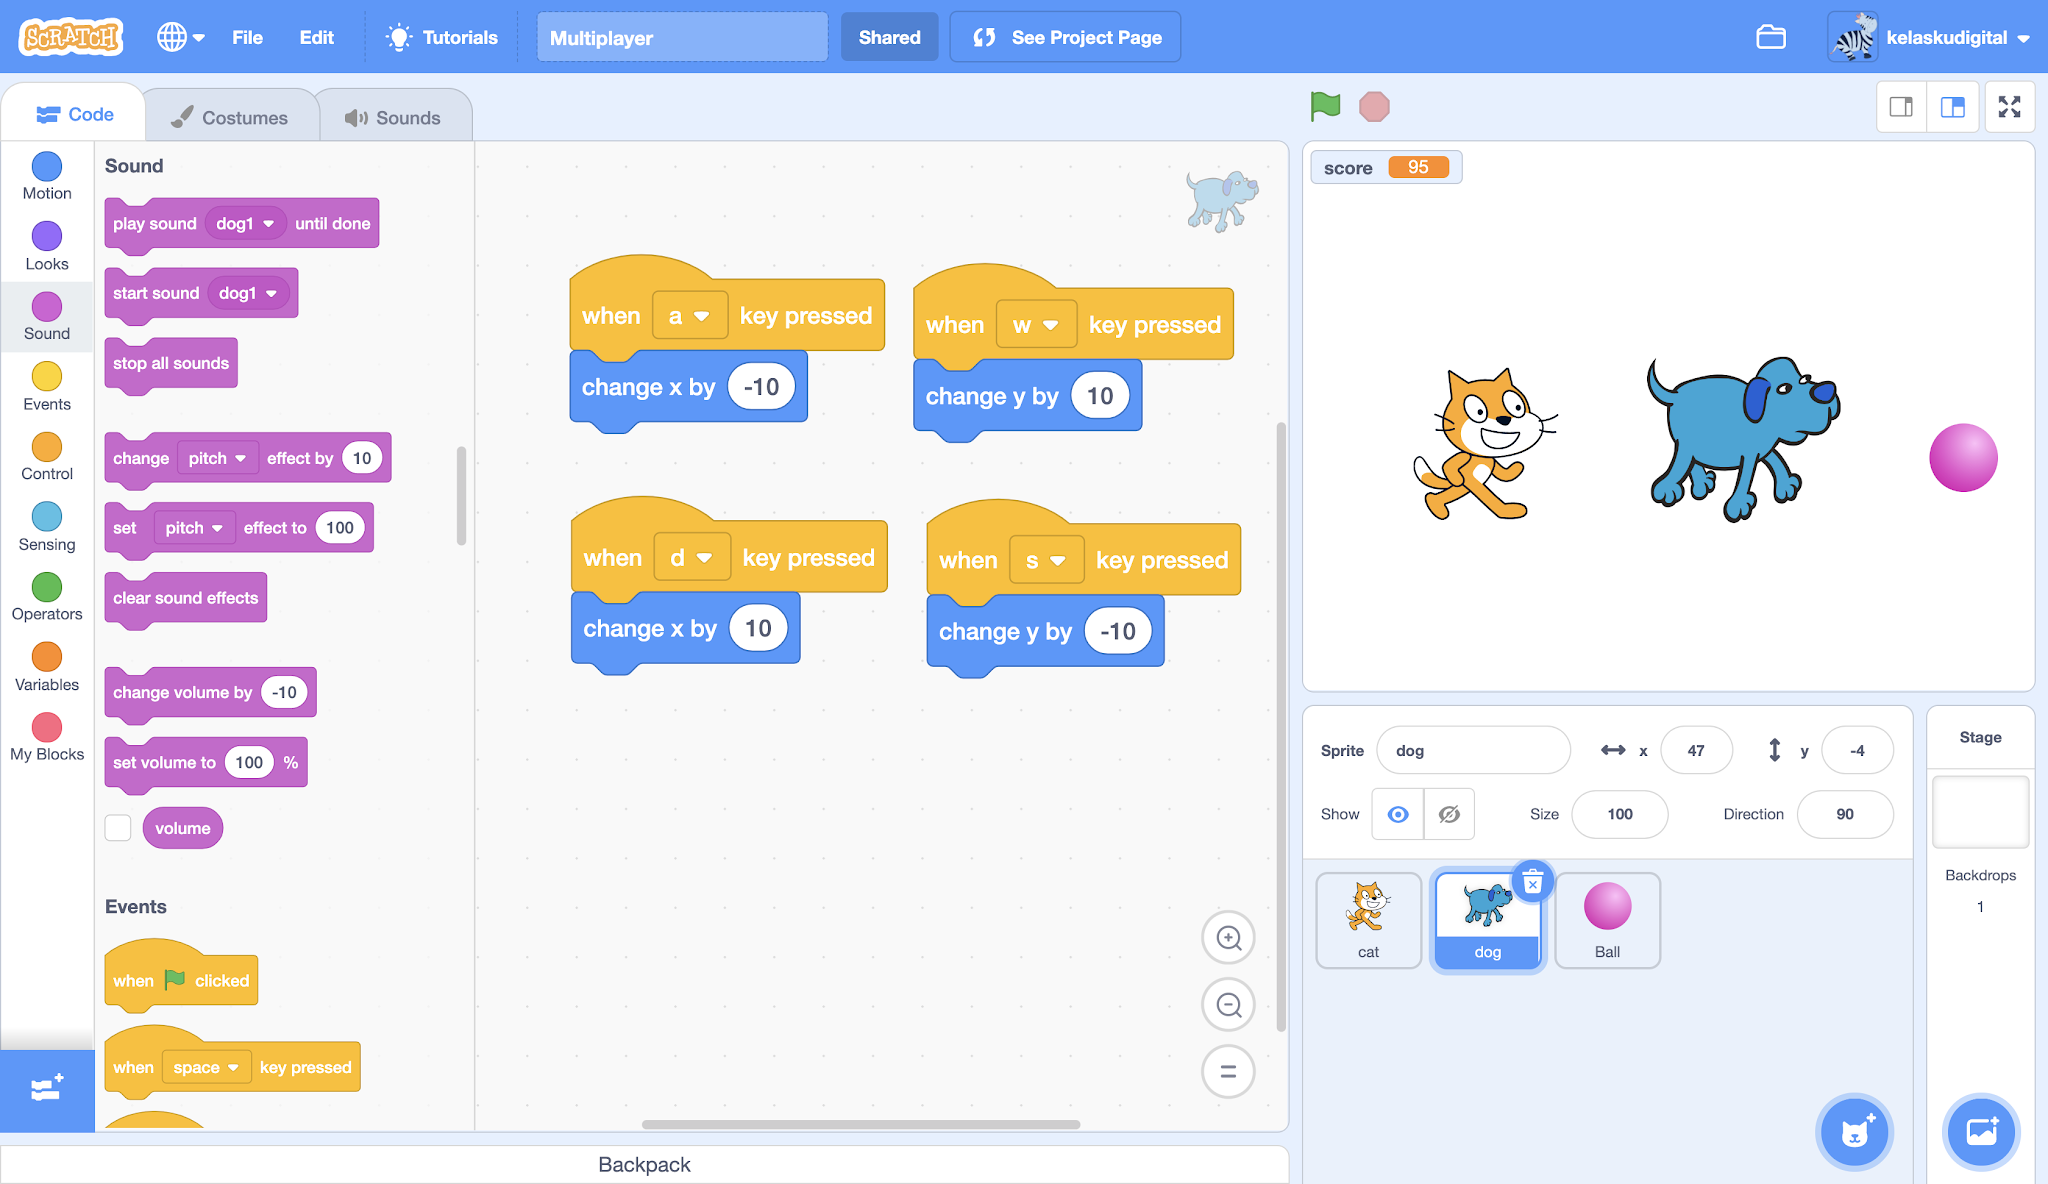Zoom in on the code workspace
The height and width of the screenshot is (1184, 2048).
1228,938
